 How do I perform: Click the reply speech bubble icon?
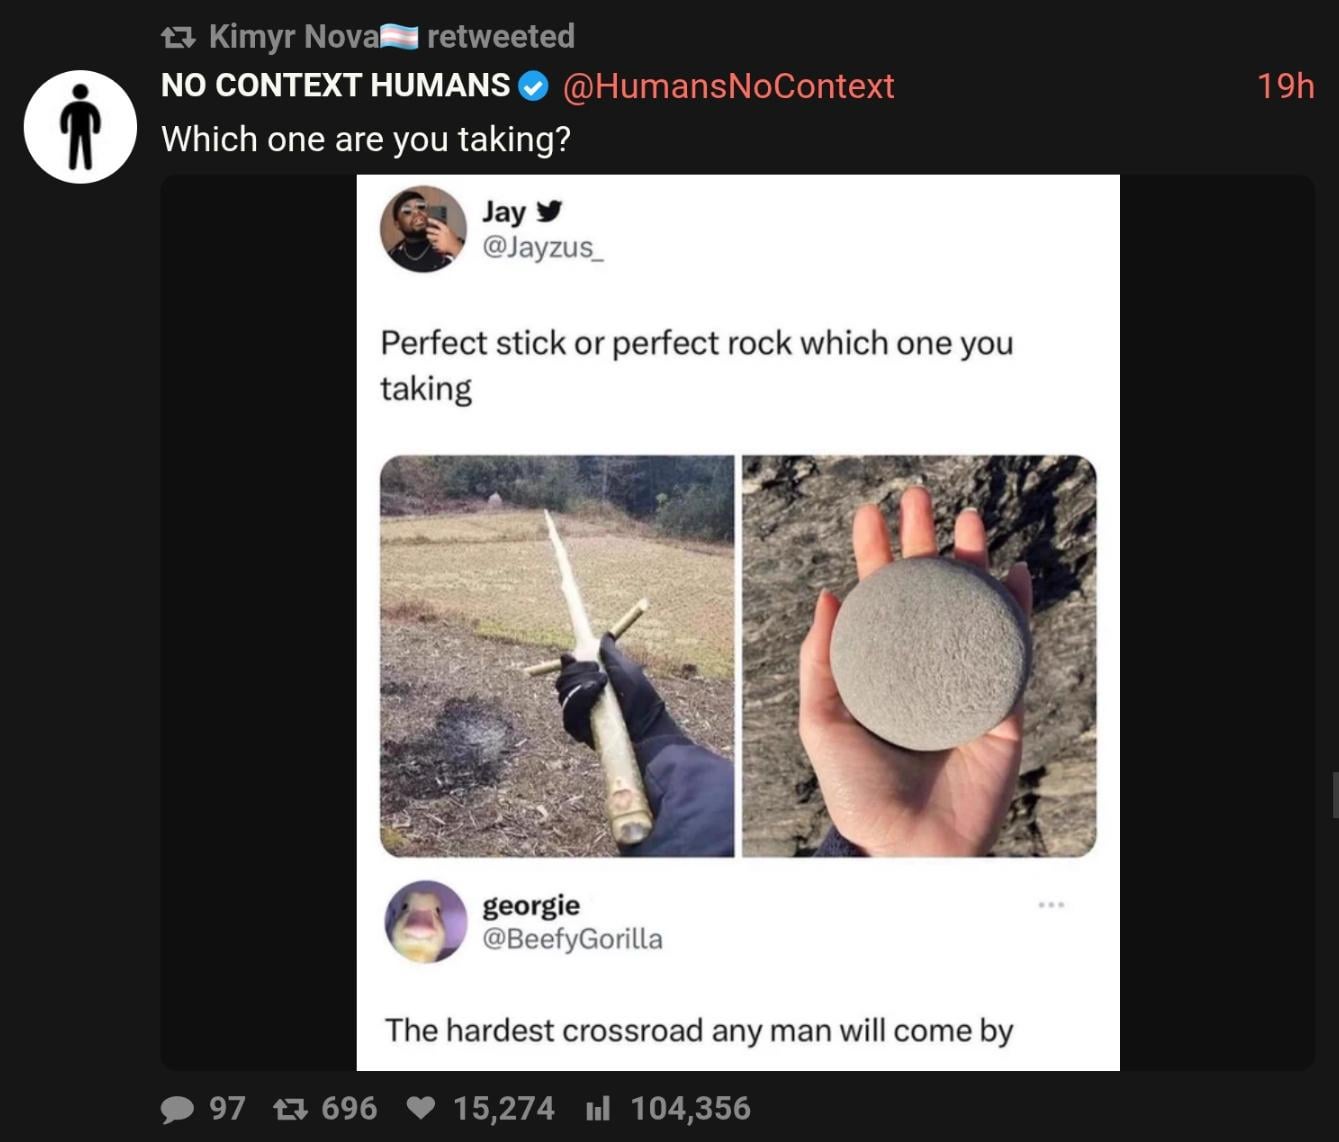click(x=178, y=1109)
